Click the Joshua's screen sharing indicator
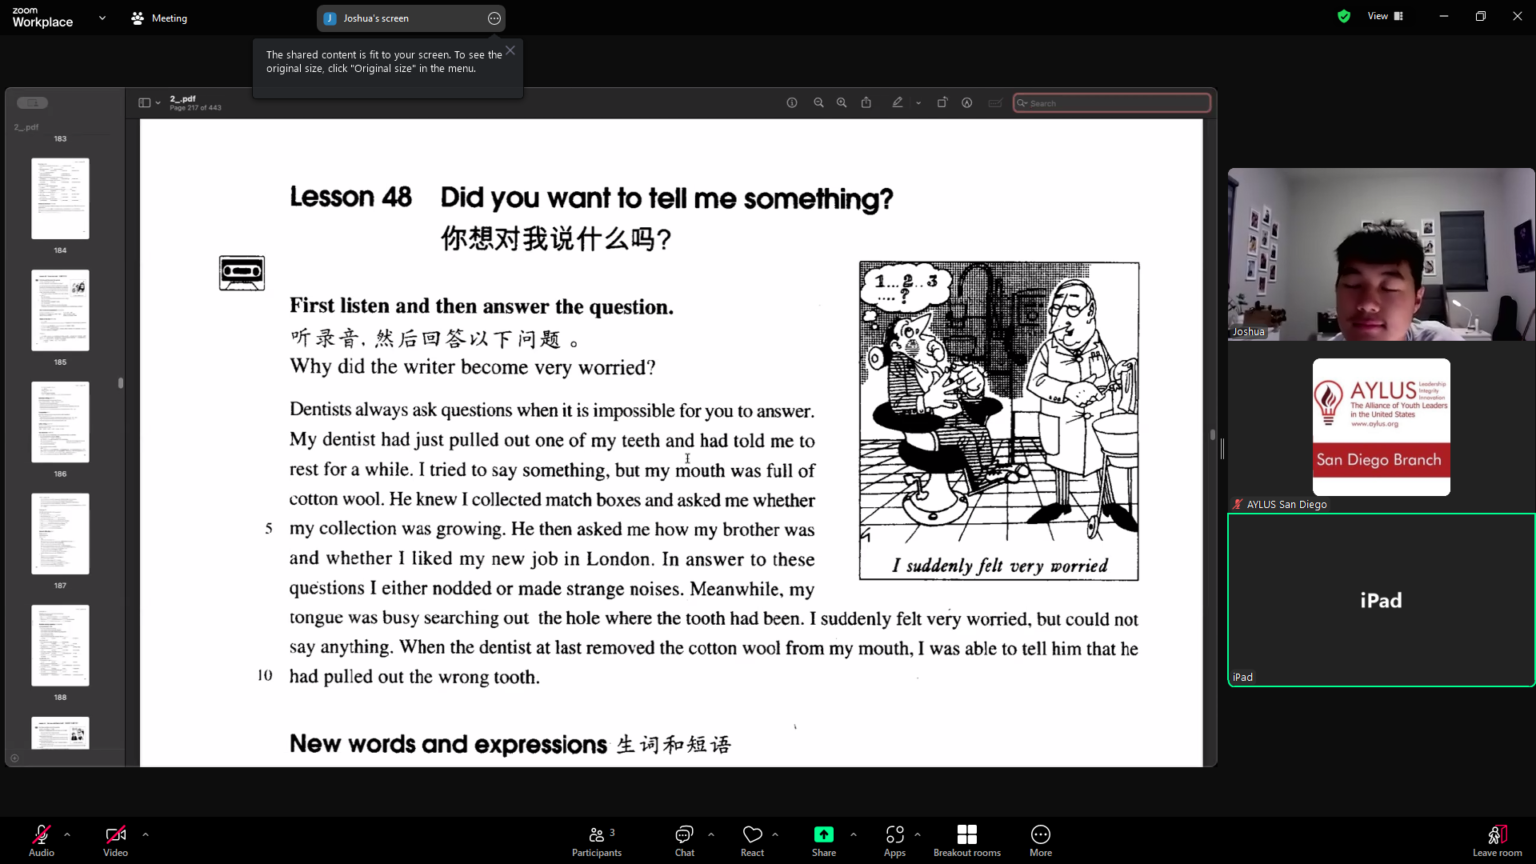Image resolution: width=1536 pixels, height=864 pixels. click(411, 18)
